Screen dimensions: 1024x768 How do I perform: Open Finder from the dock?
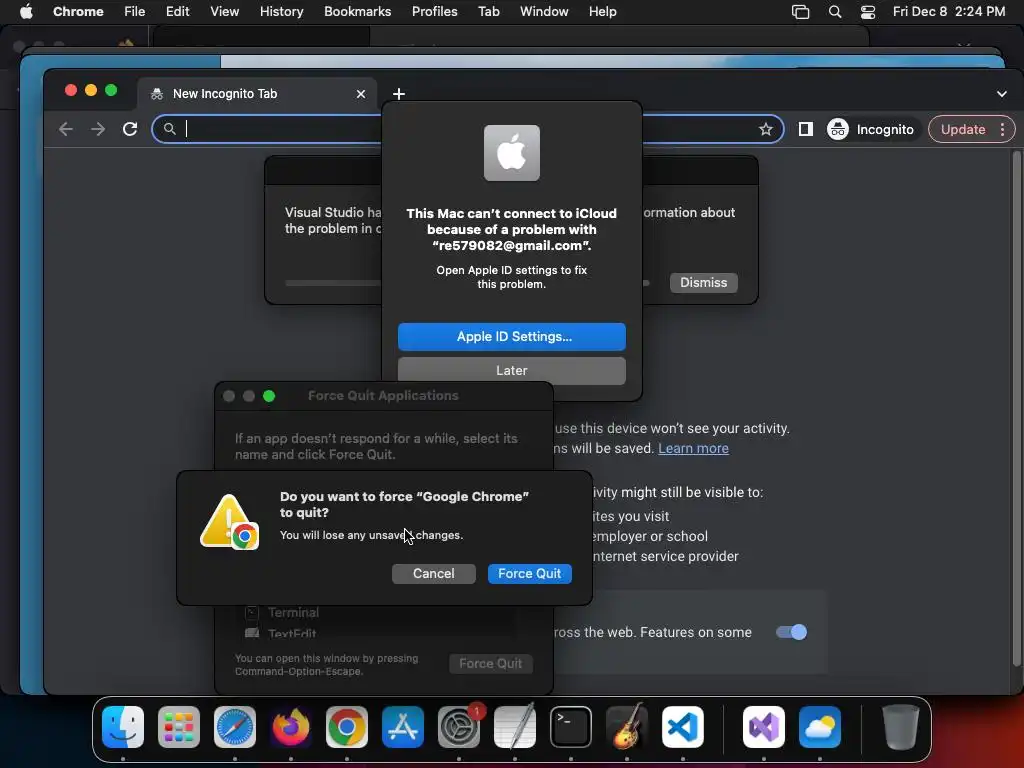coord(123,727)
